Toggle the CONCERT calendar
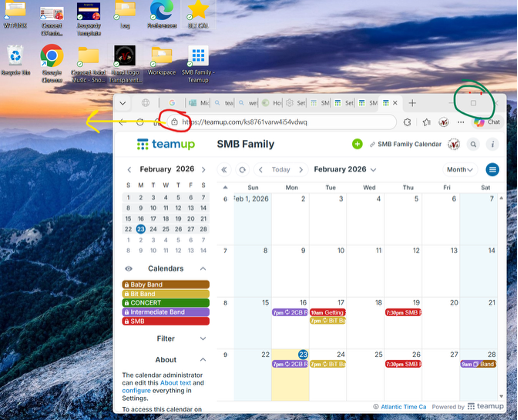This screenshot has width=518, height=420. tap(166, 303)
